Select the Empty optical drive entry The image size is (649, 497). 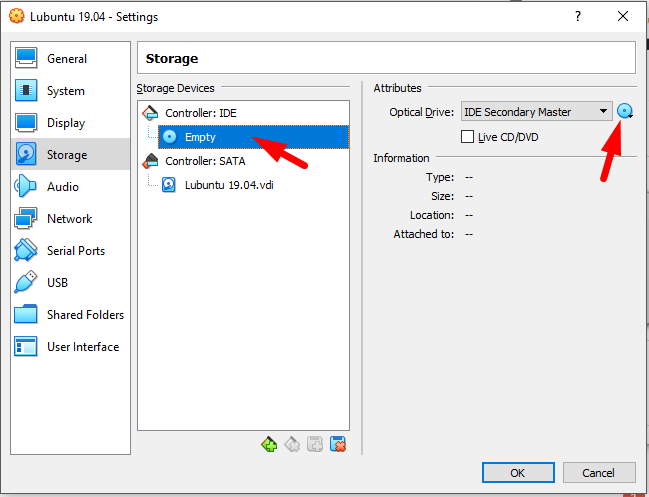200,137
